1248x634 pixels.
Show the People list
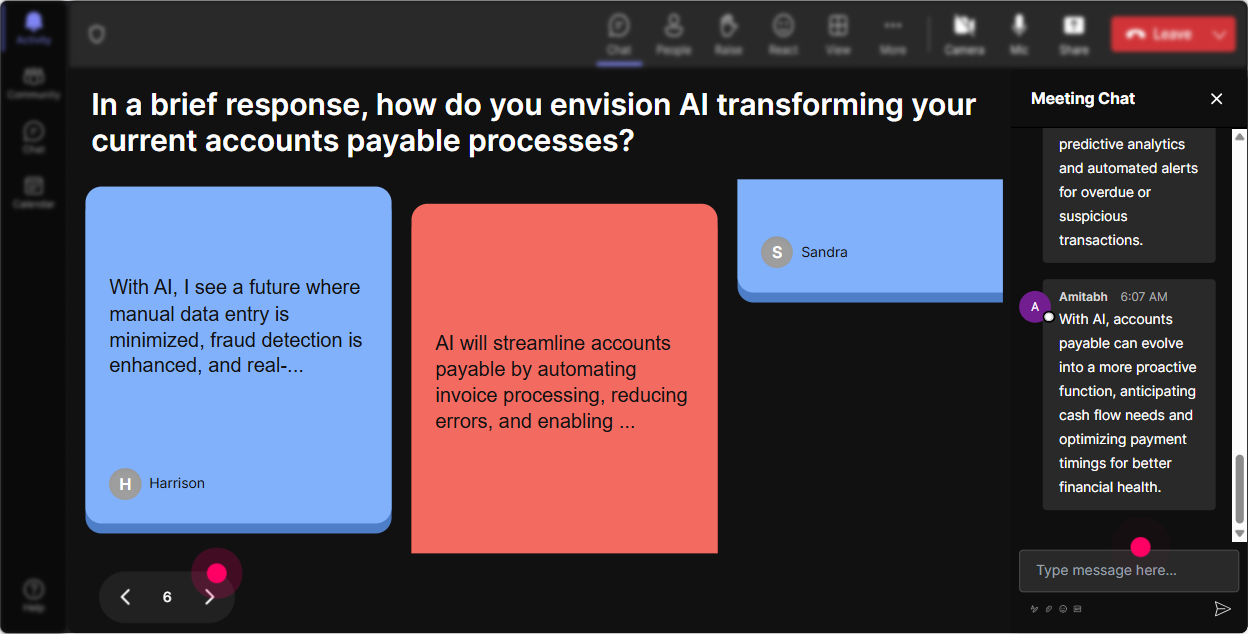coord(673,34)
